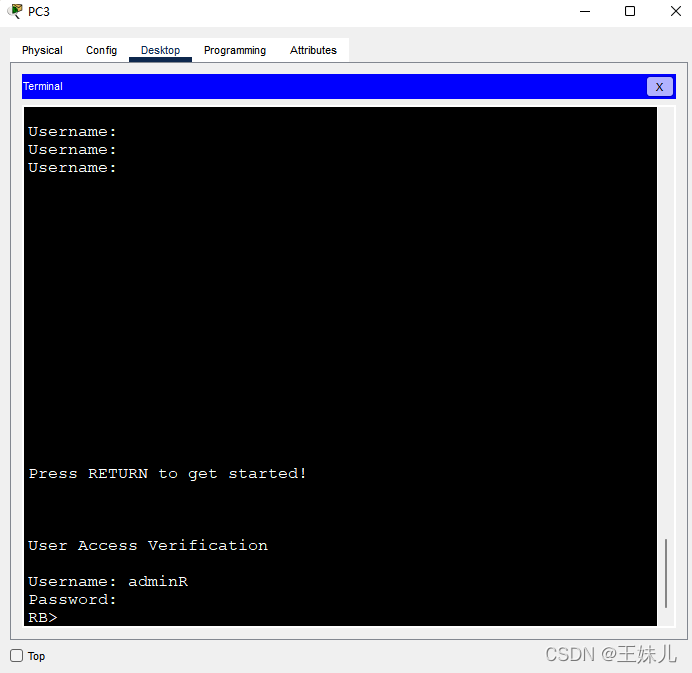Maximize the PC3 window
The width and height of the screenshot is (692, 673).
click(x=630, y=11)
